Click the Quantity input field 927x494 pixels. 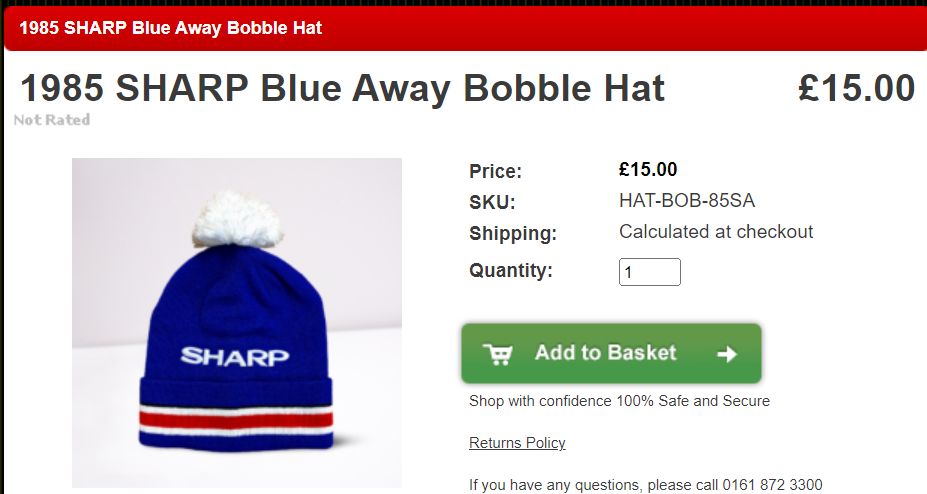coord(650,272)
